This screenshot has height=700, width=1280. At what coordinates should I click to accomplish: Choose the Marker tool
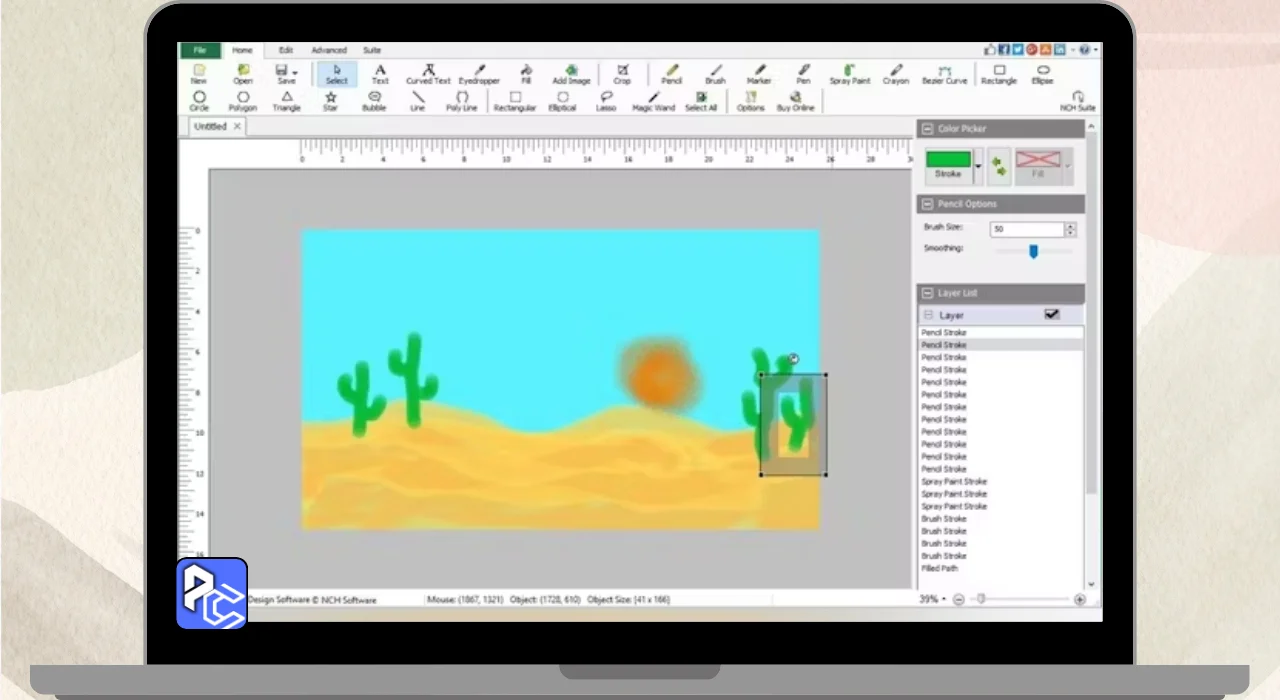pos(759,73)
